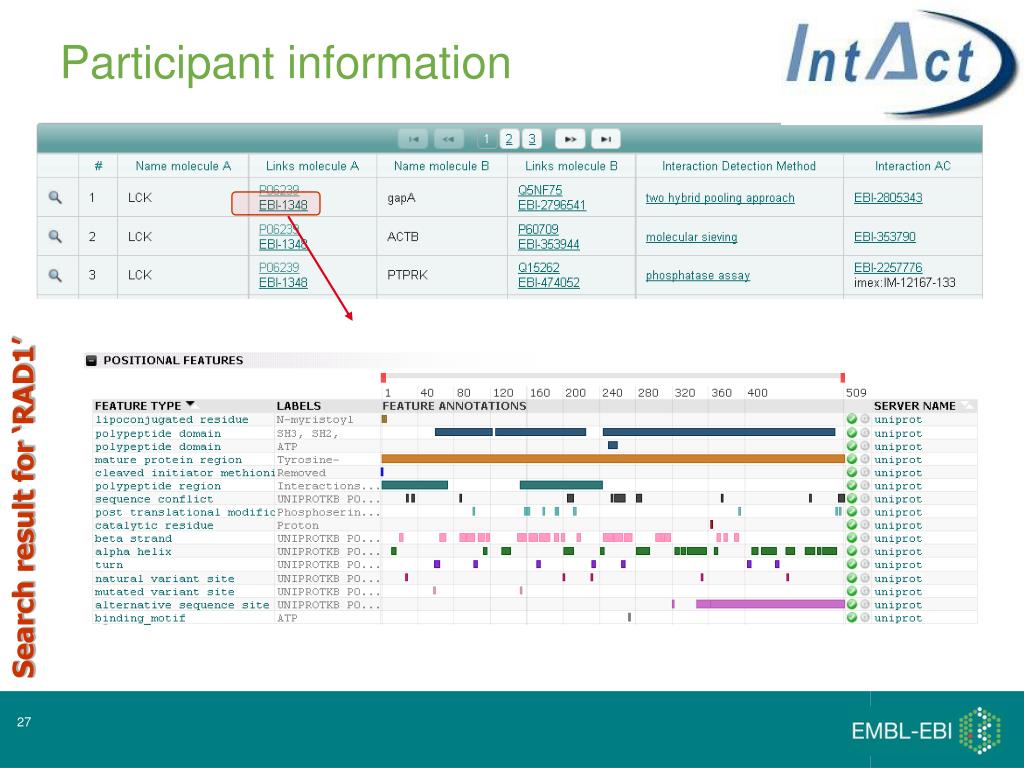Screen dimensions: 1024x768
Task: Open details magnifier for row 1 gapA
Action: (x=56, y=197)
